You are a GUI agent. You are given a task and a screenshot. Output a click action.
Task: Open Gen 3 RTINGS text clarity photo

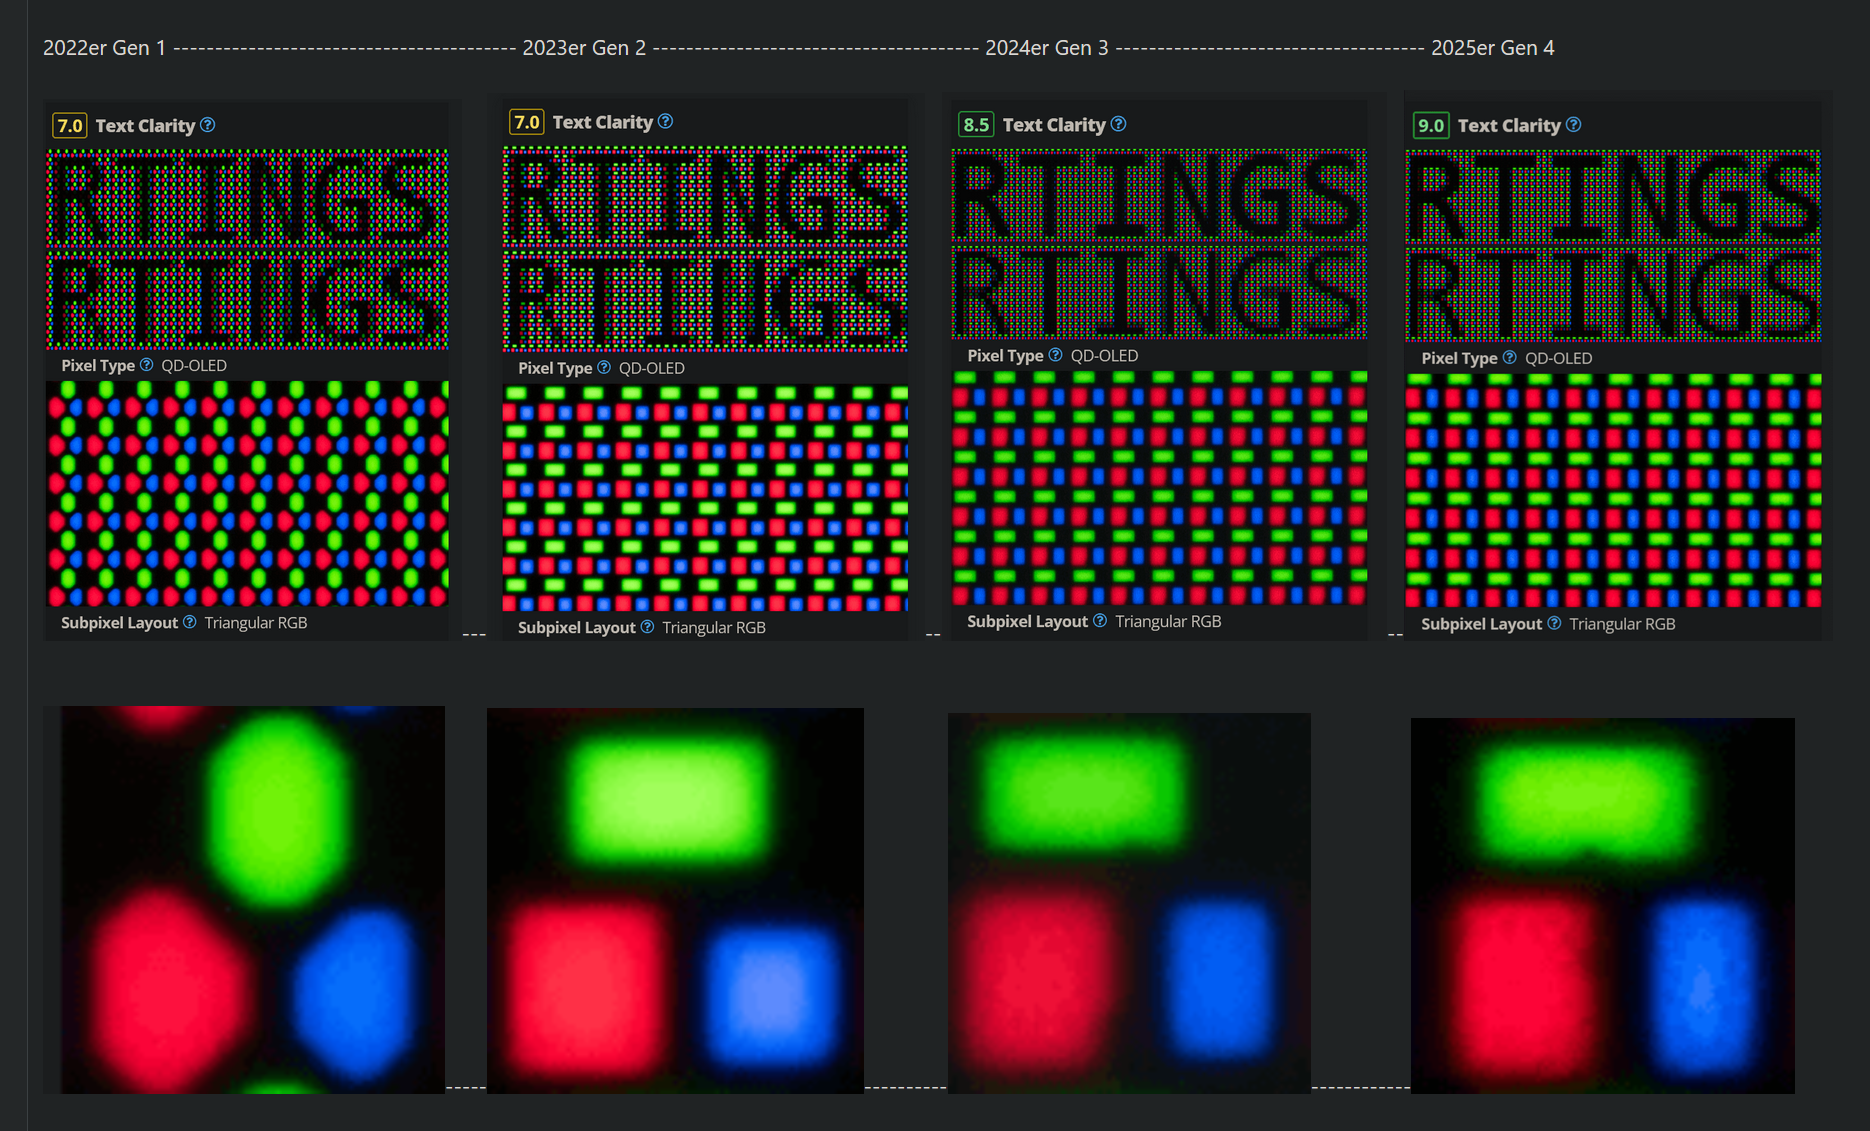[x=1159, y=244]
